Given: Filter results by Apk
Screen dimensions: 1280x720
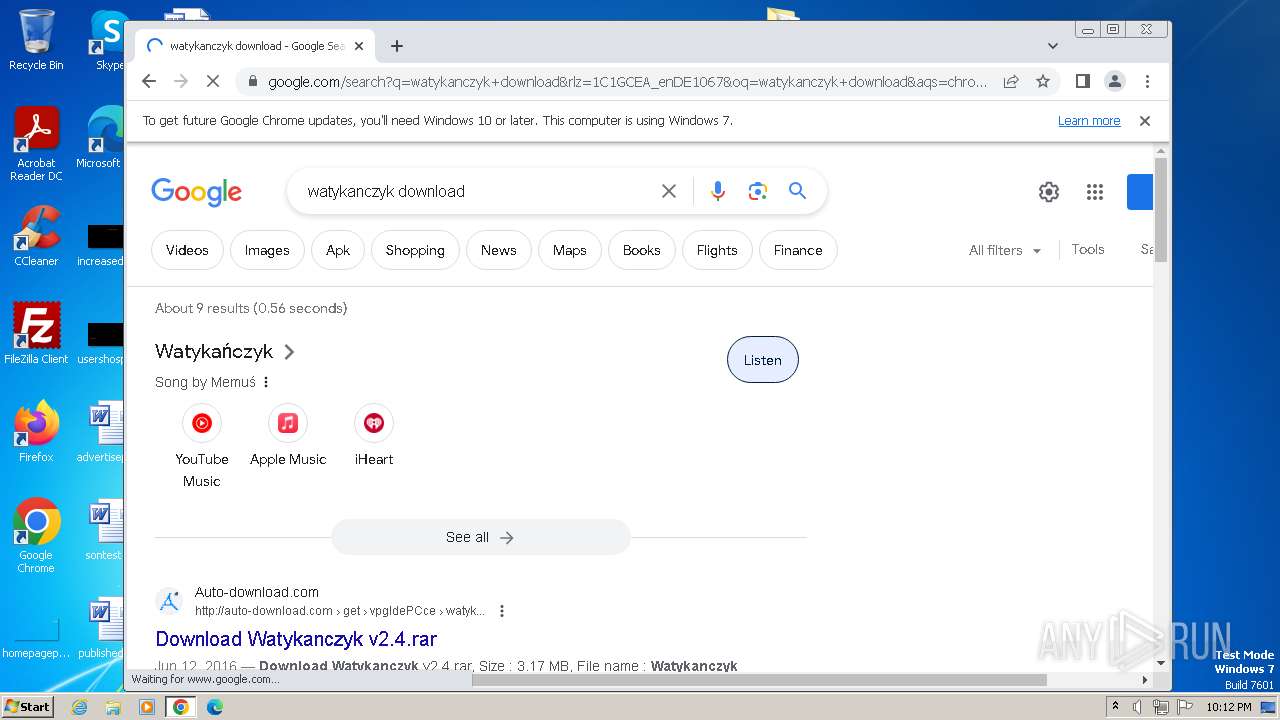Looking at the screenshot, I should (x=338, y=250).
